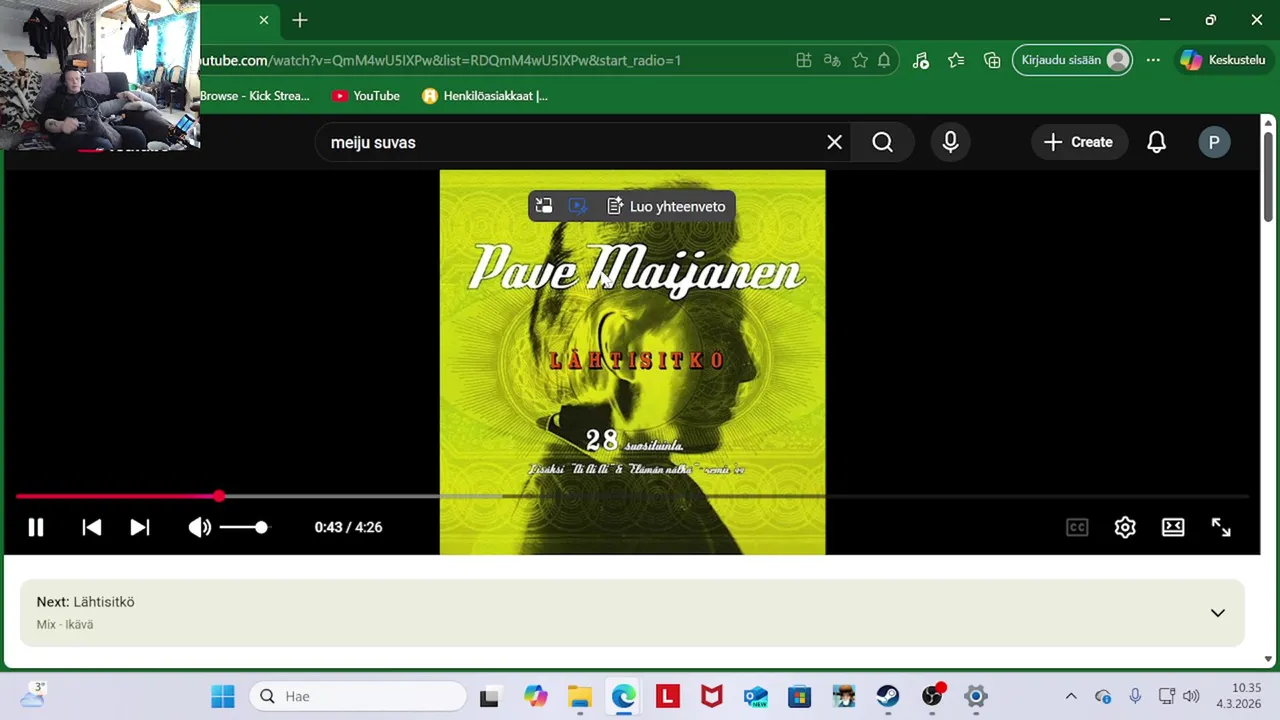The height and width of the screenshot is (720, 1280).
Task: Open the weather widget on the taskbar
Action: (32, 695)
